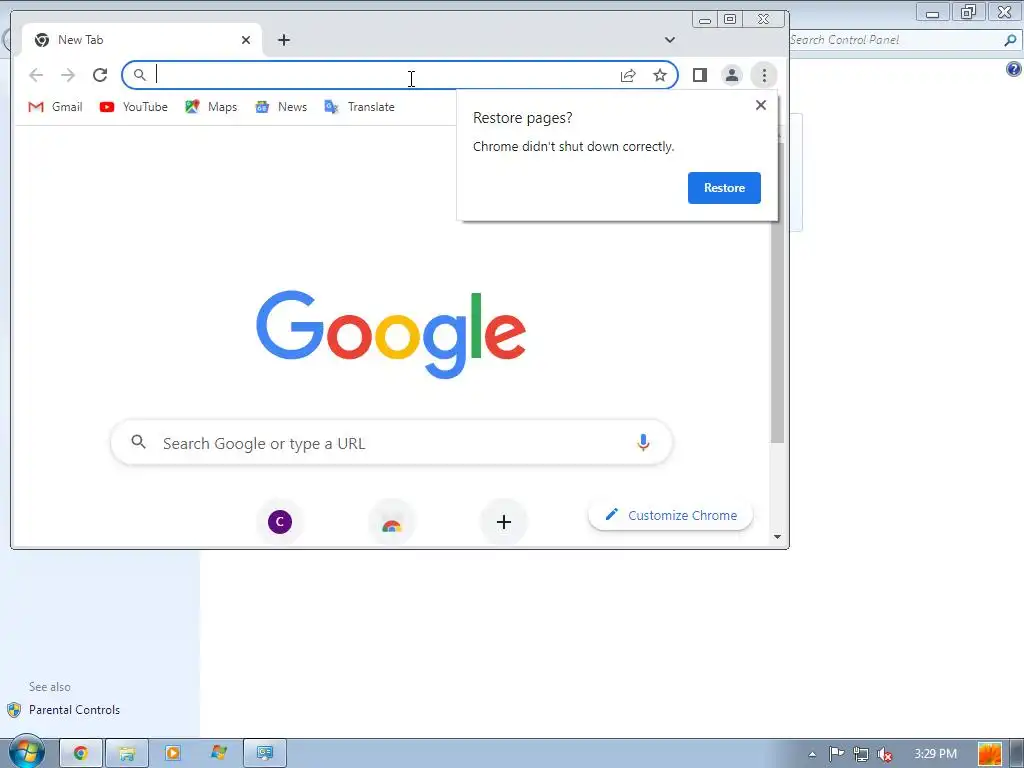This screenshot has width=1024, height=768.
Task: Show hidden tray icons arrow
Action: tap(812, 754)
